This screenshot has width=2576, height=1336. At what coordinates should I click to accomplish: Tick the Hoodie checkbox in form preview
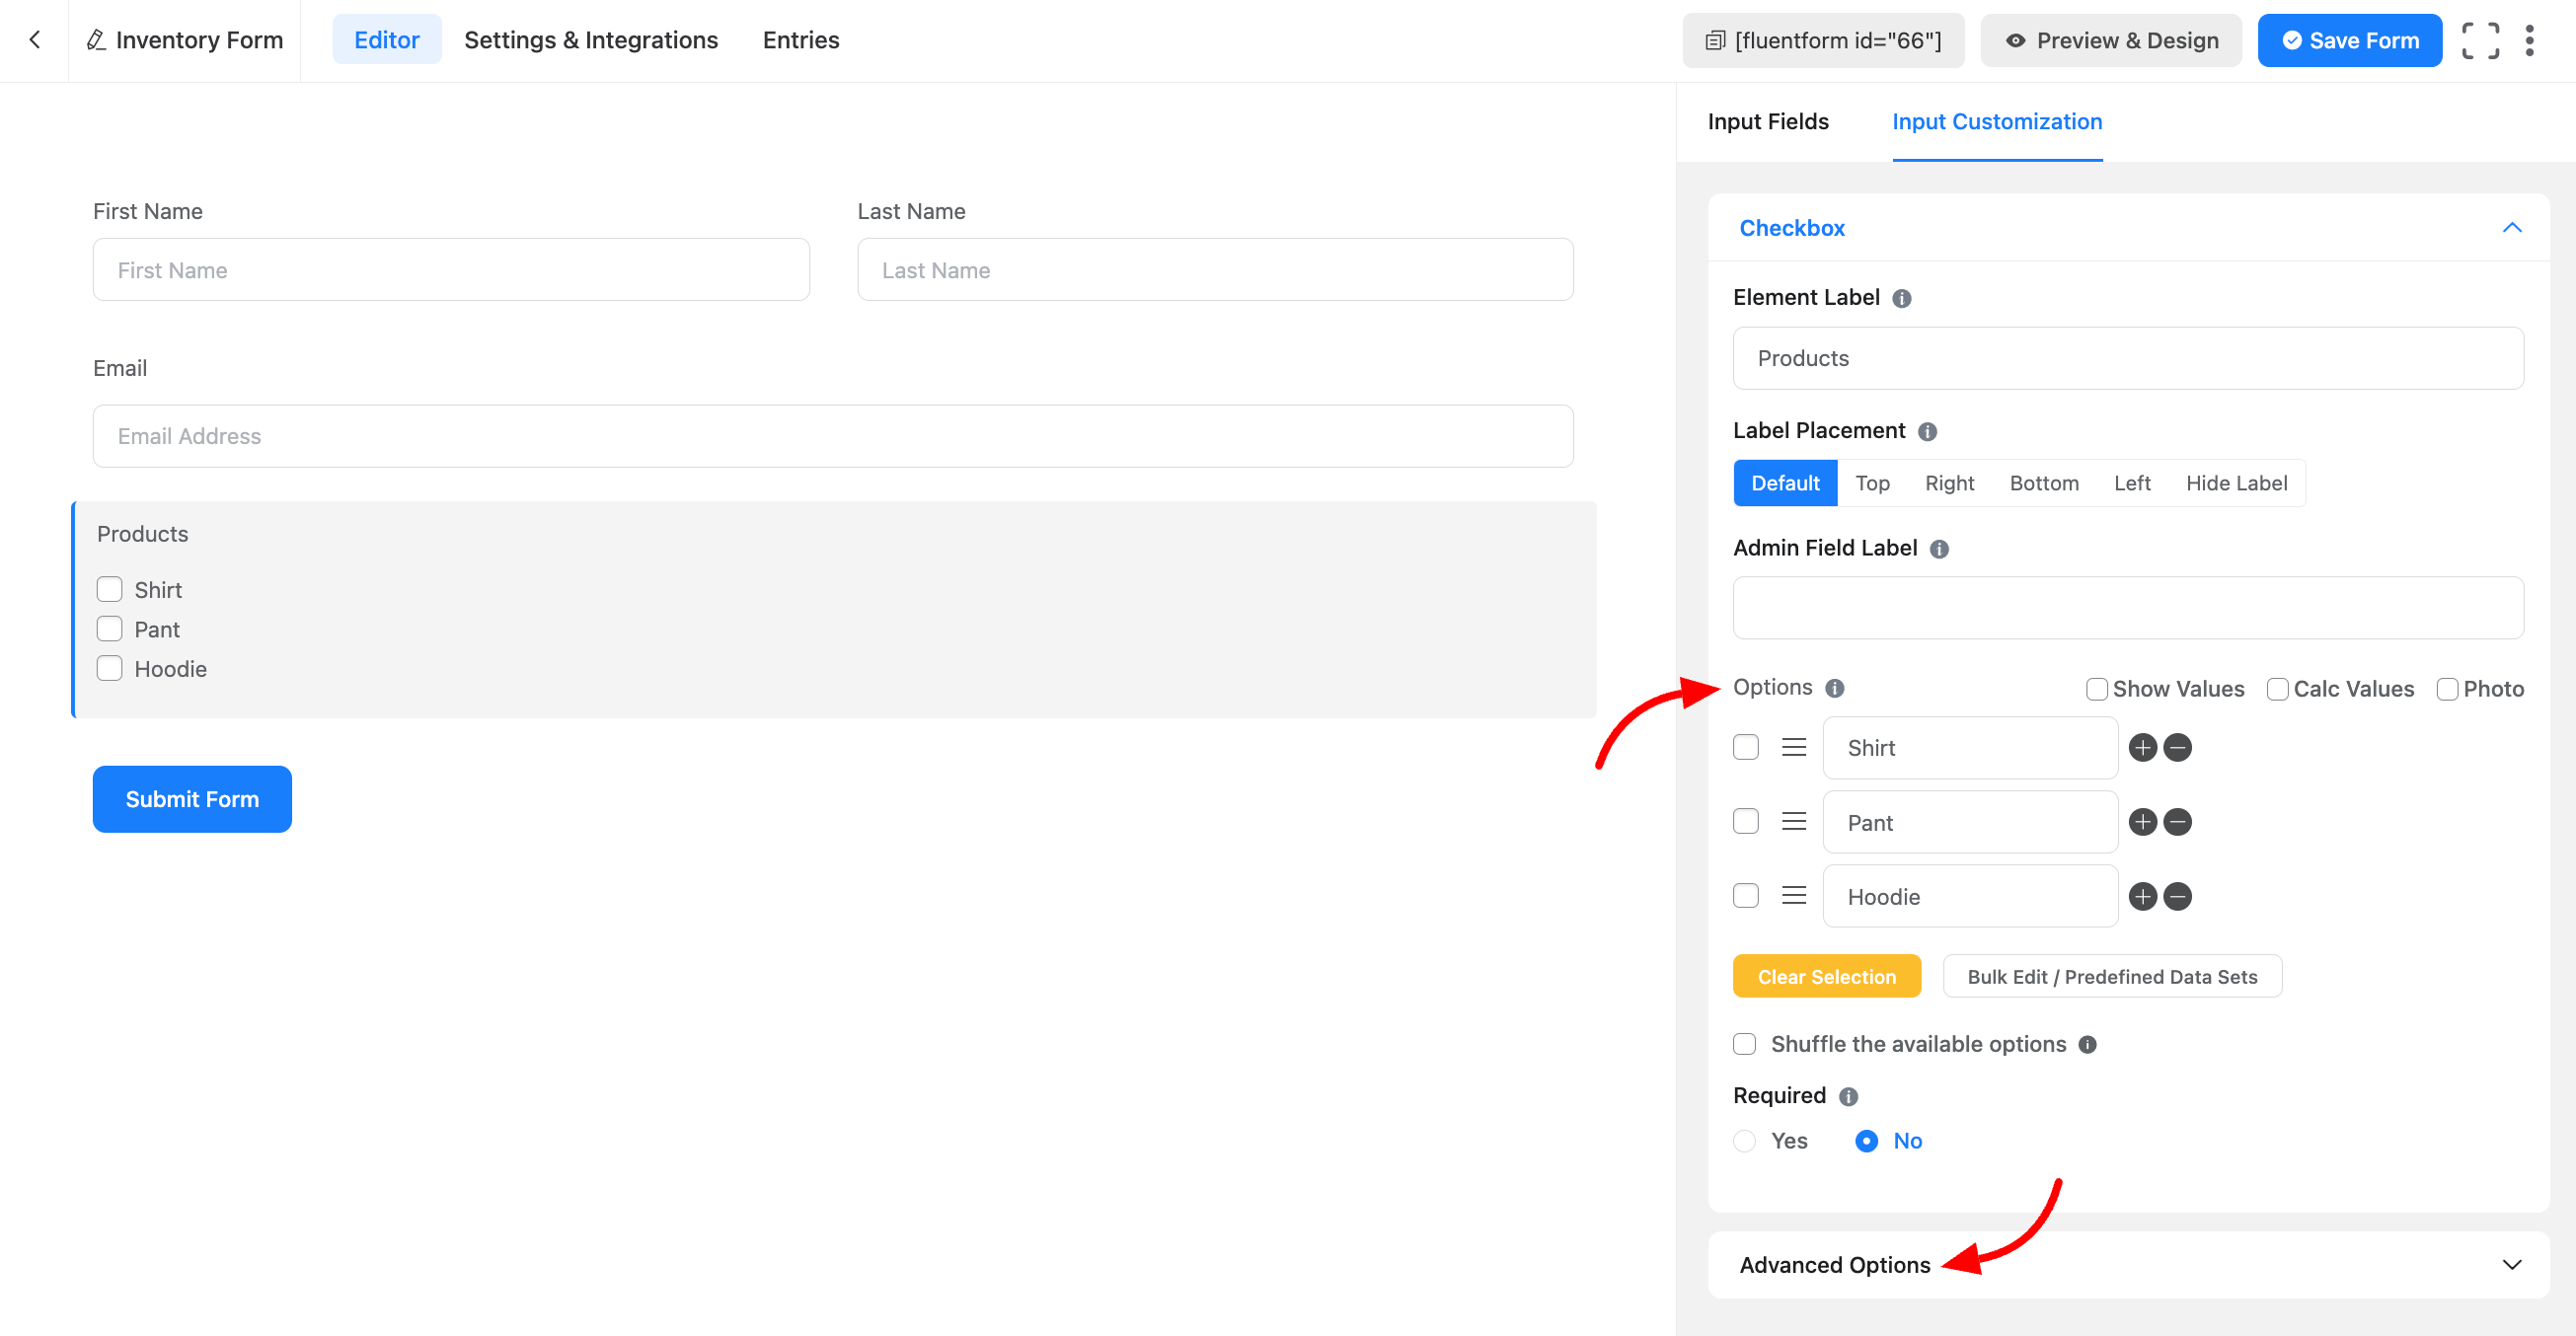[x=110, y=669]
